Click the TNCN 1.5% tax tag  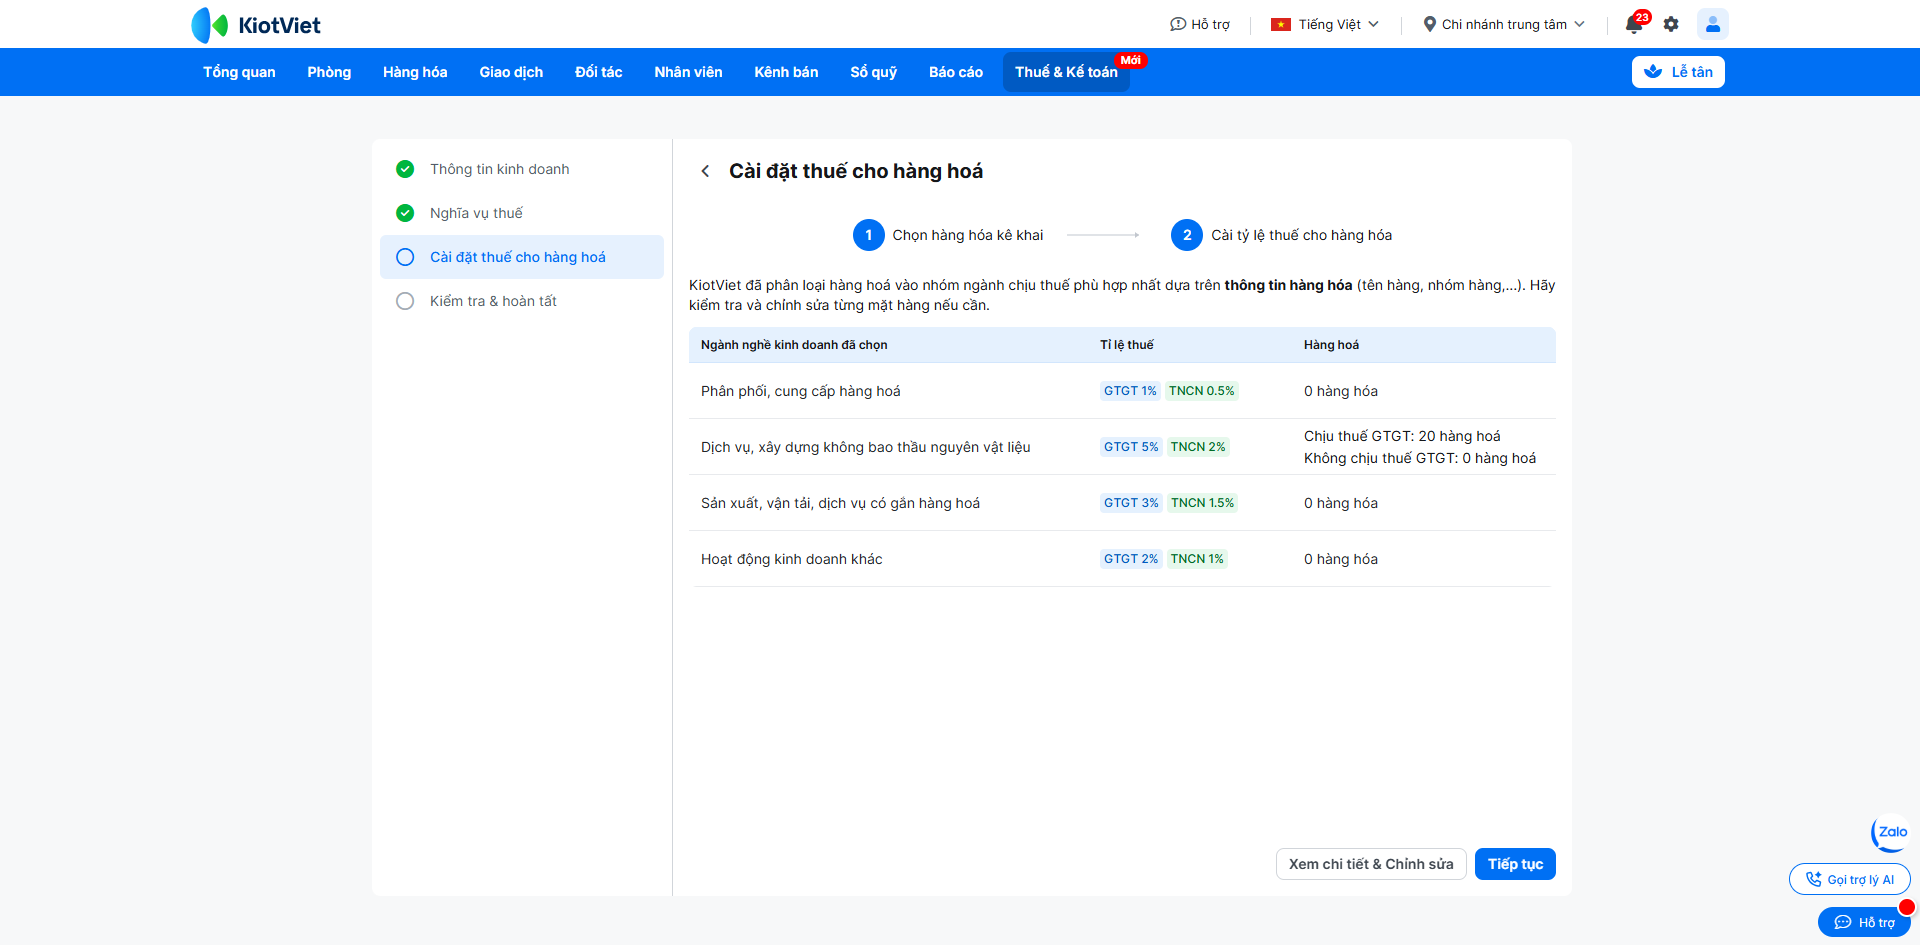[x=1202, y=503]
